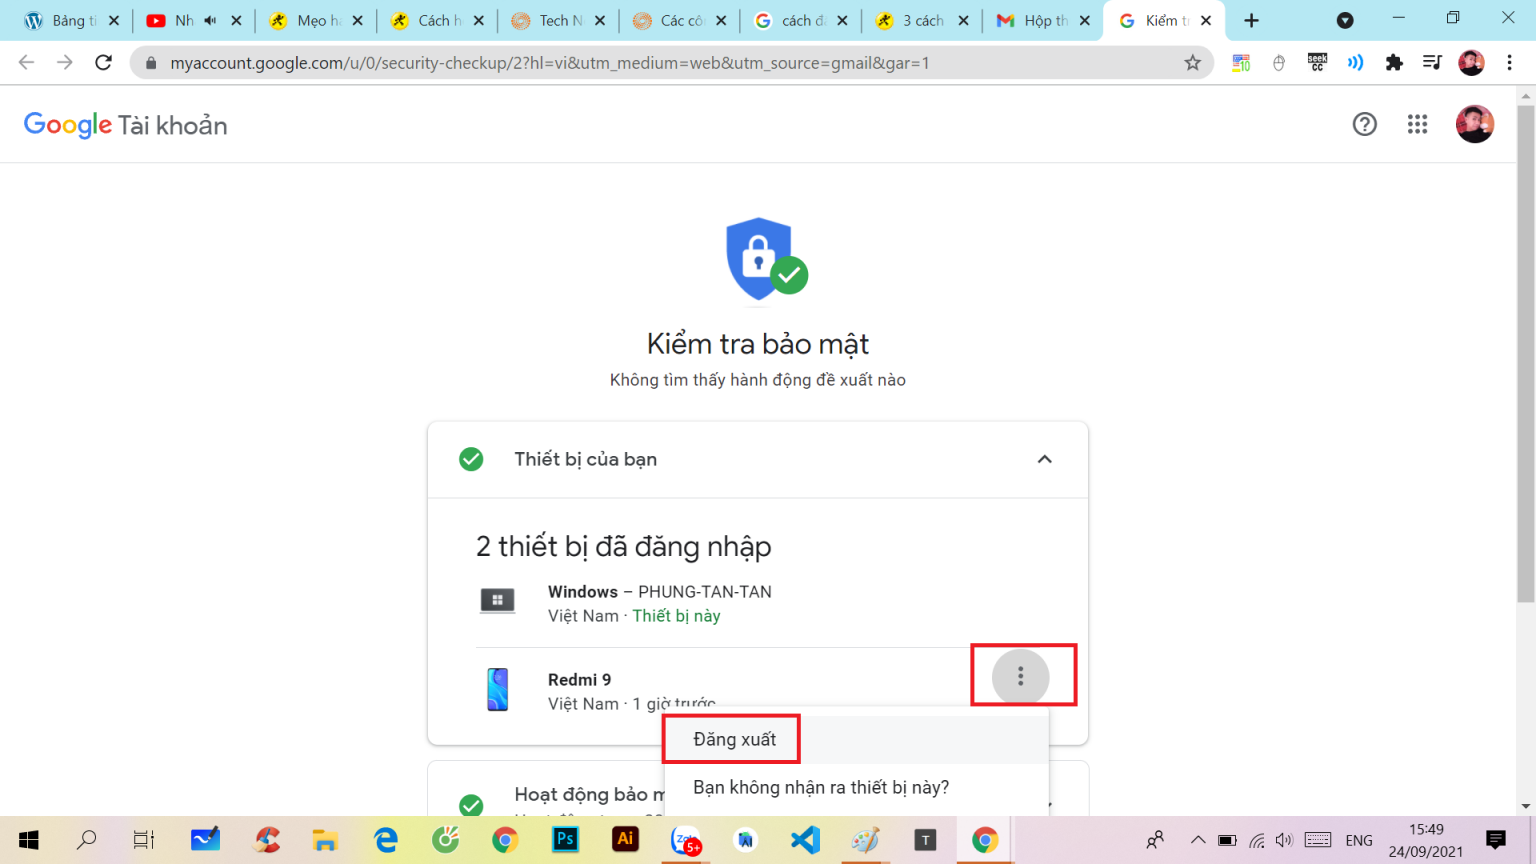
Task: Select "Đăng xuất" from the device menu
Action: (734, 740)
